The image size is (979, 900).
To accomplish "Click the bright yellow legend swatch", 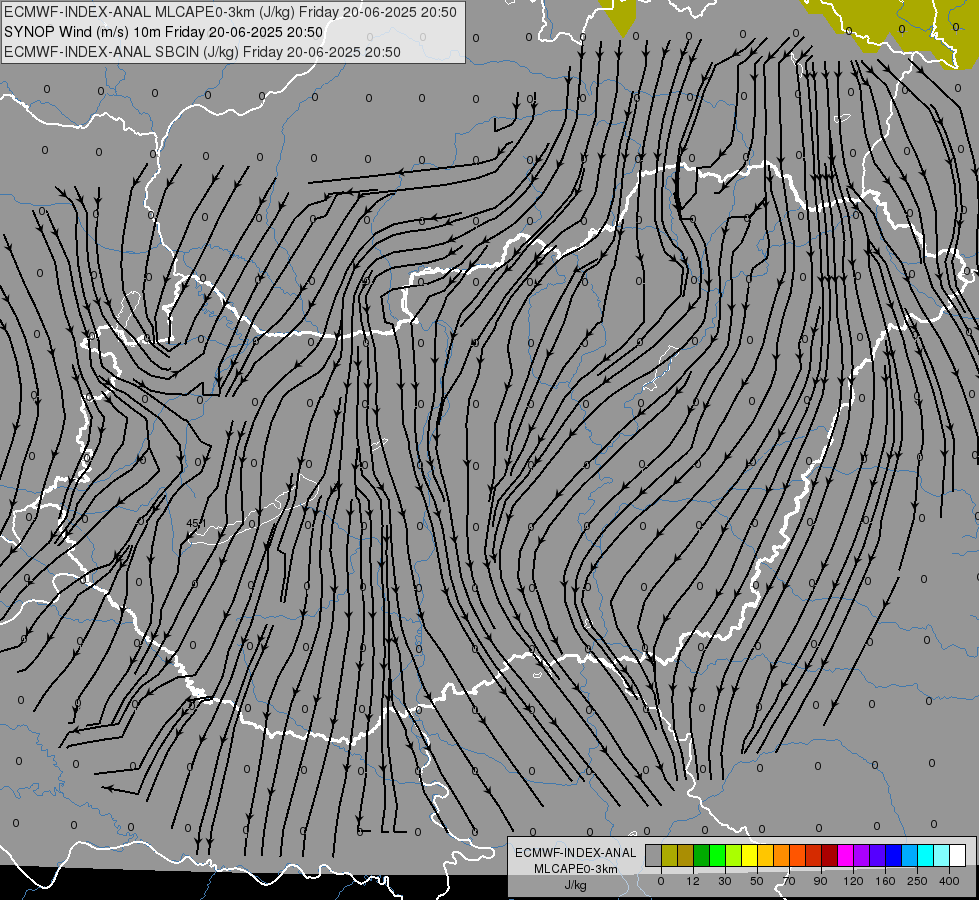I will pyautogui.click(x=750, y=855).
